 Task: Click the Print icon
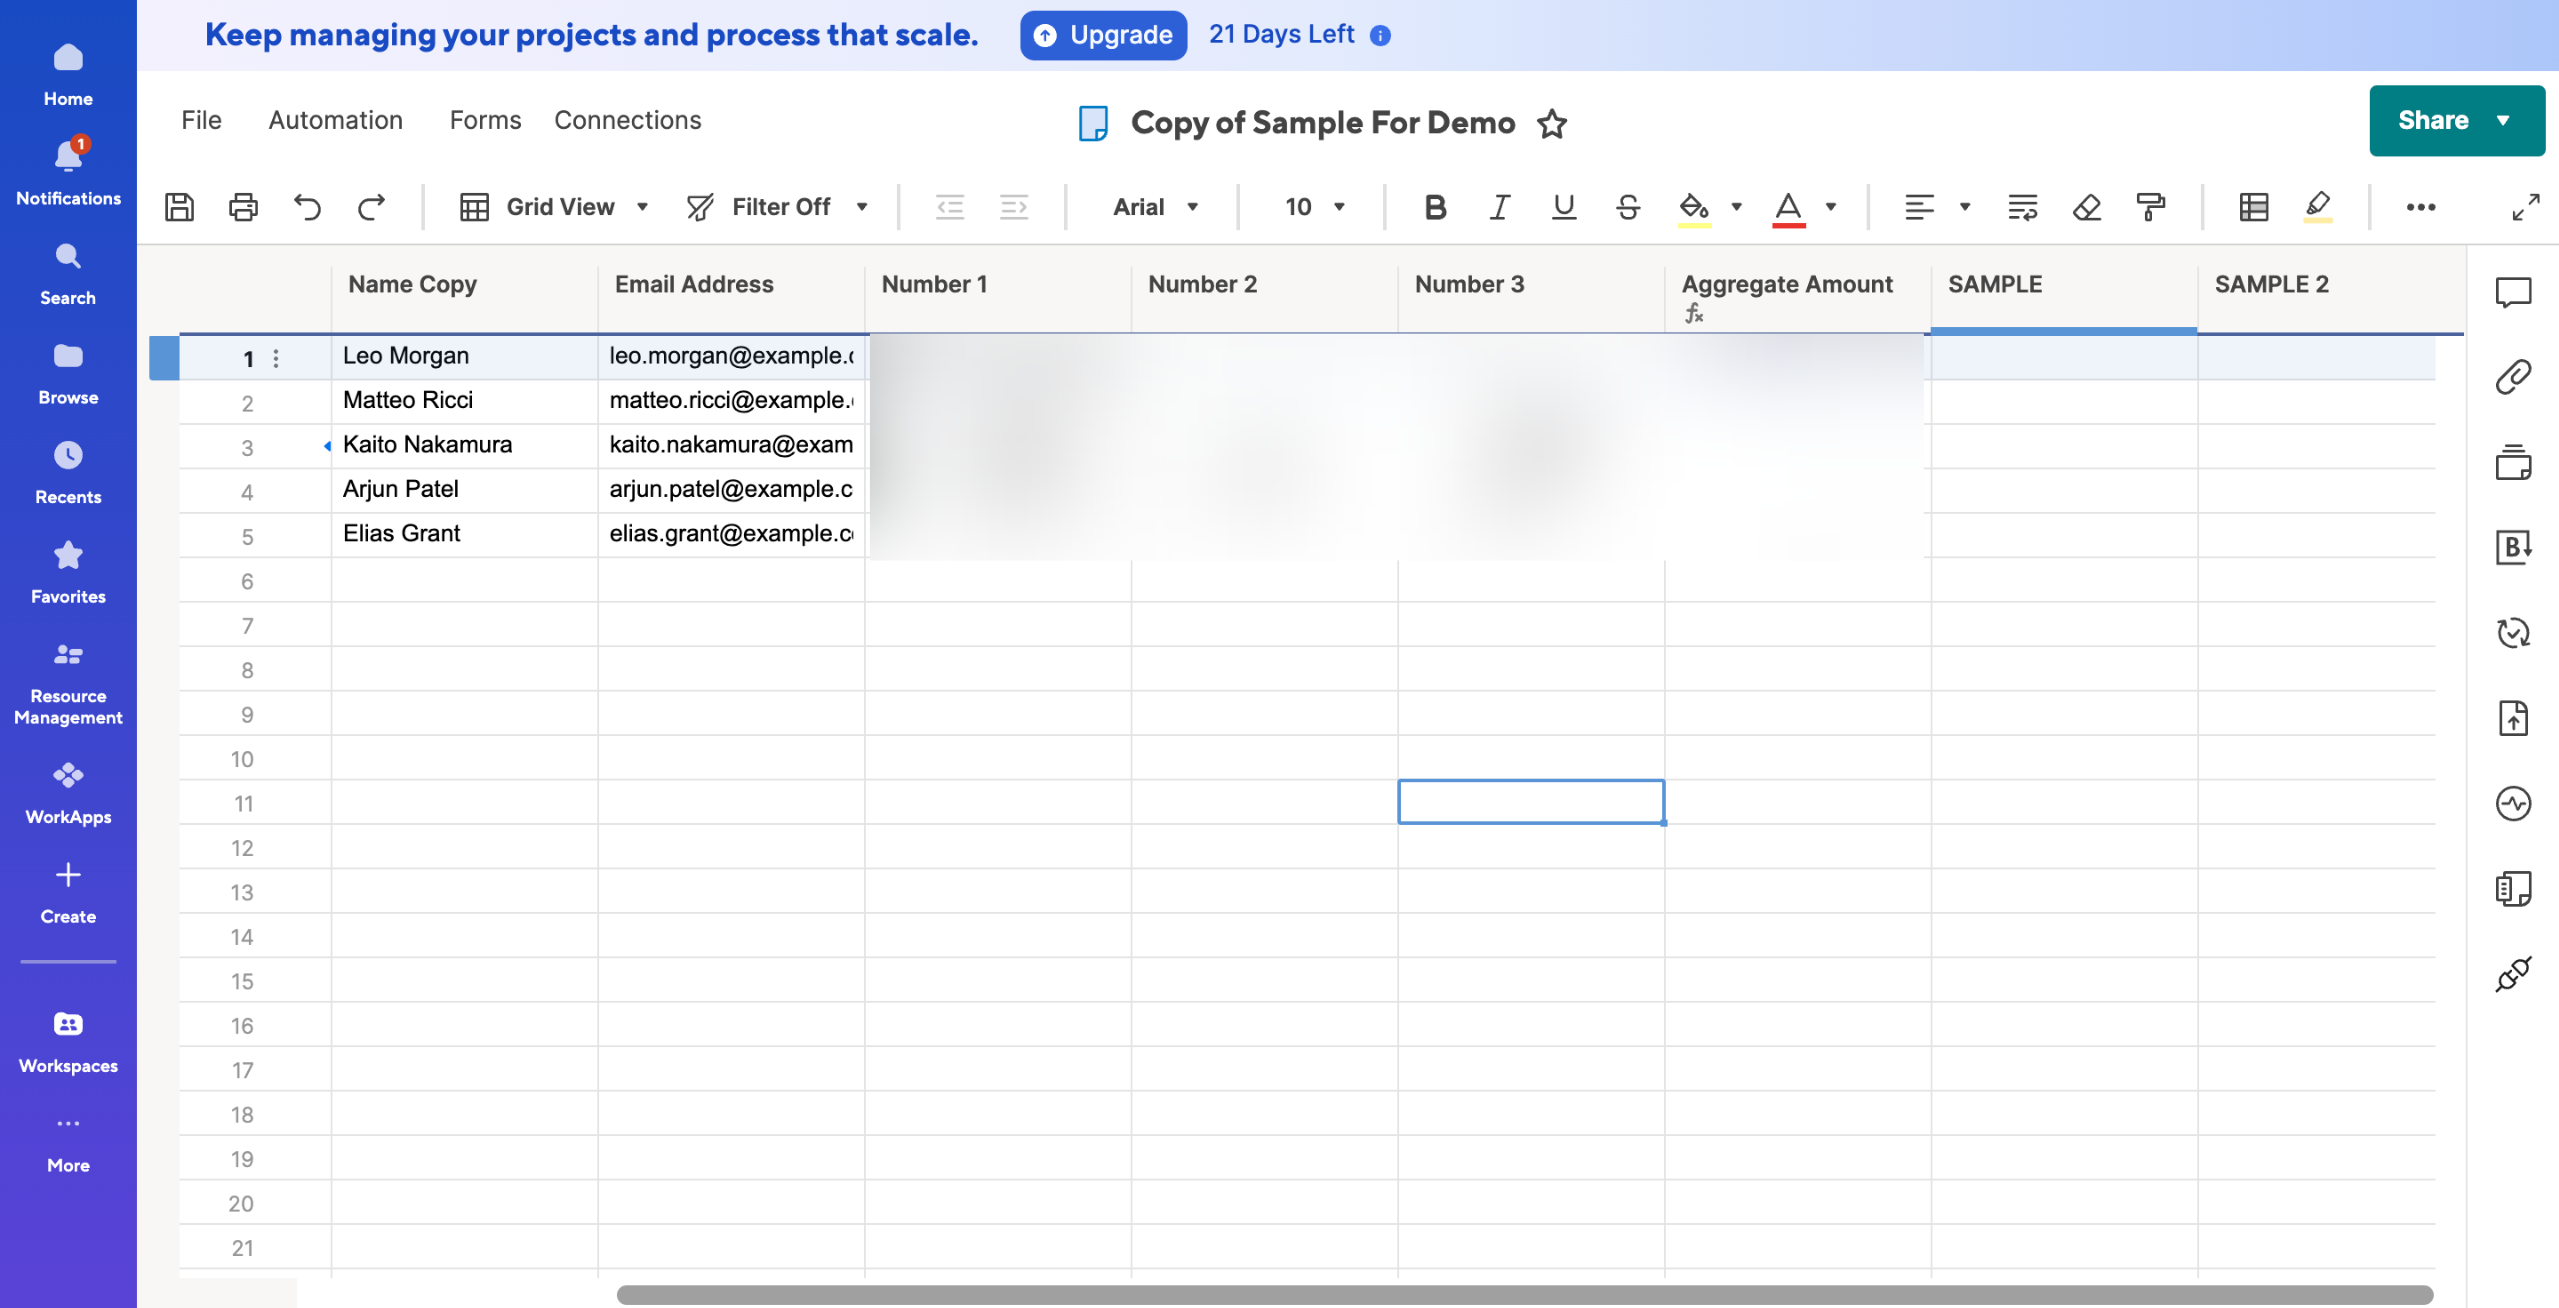tap(243, 207)
